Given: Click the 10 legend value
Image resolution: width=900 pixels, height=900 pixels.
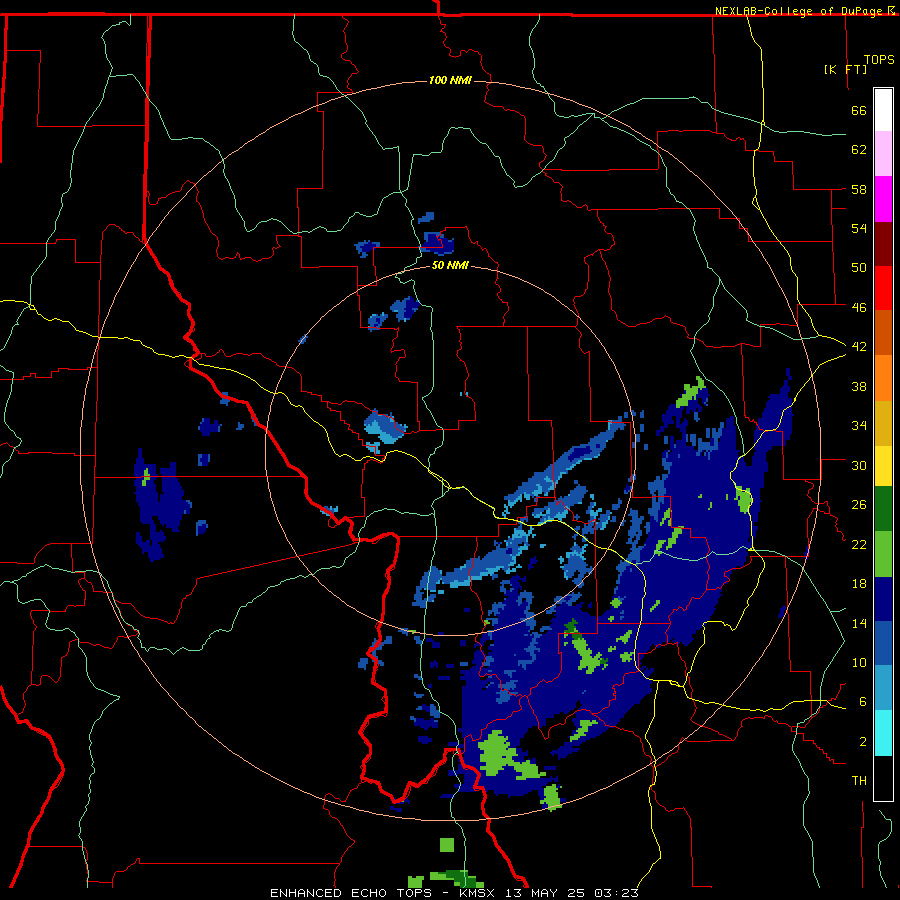Looking at the screenshot, I should [859, 662].
